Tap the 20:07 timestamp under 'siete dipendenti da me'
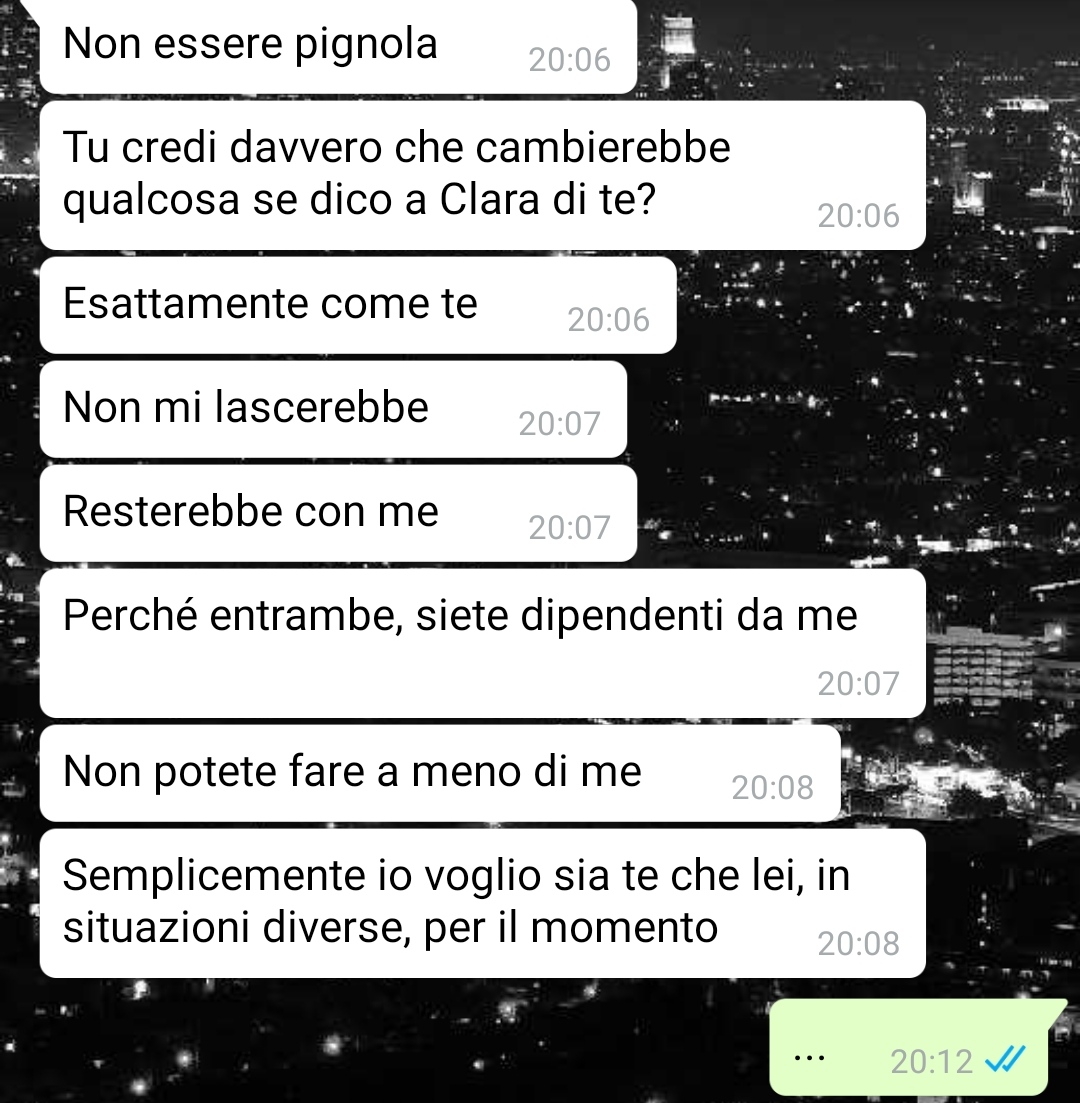 click(858, 684)
